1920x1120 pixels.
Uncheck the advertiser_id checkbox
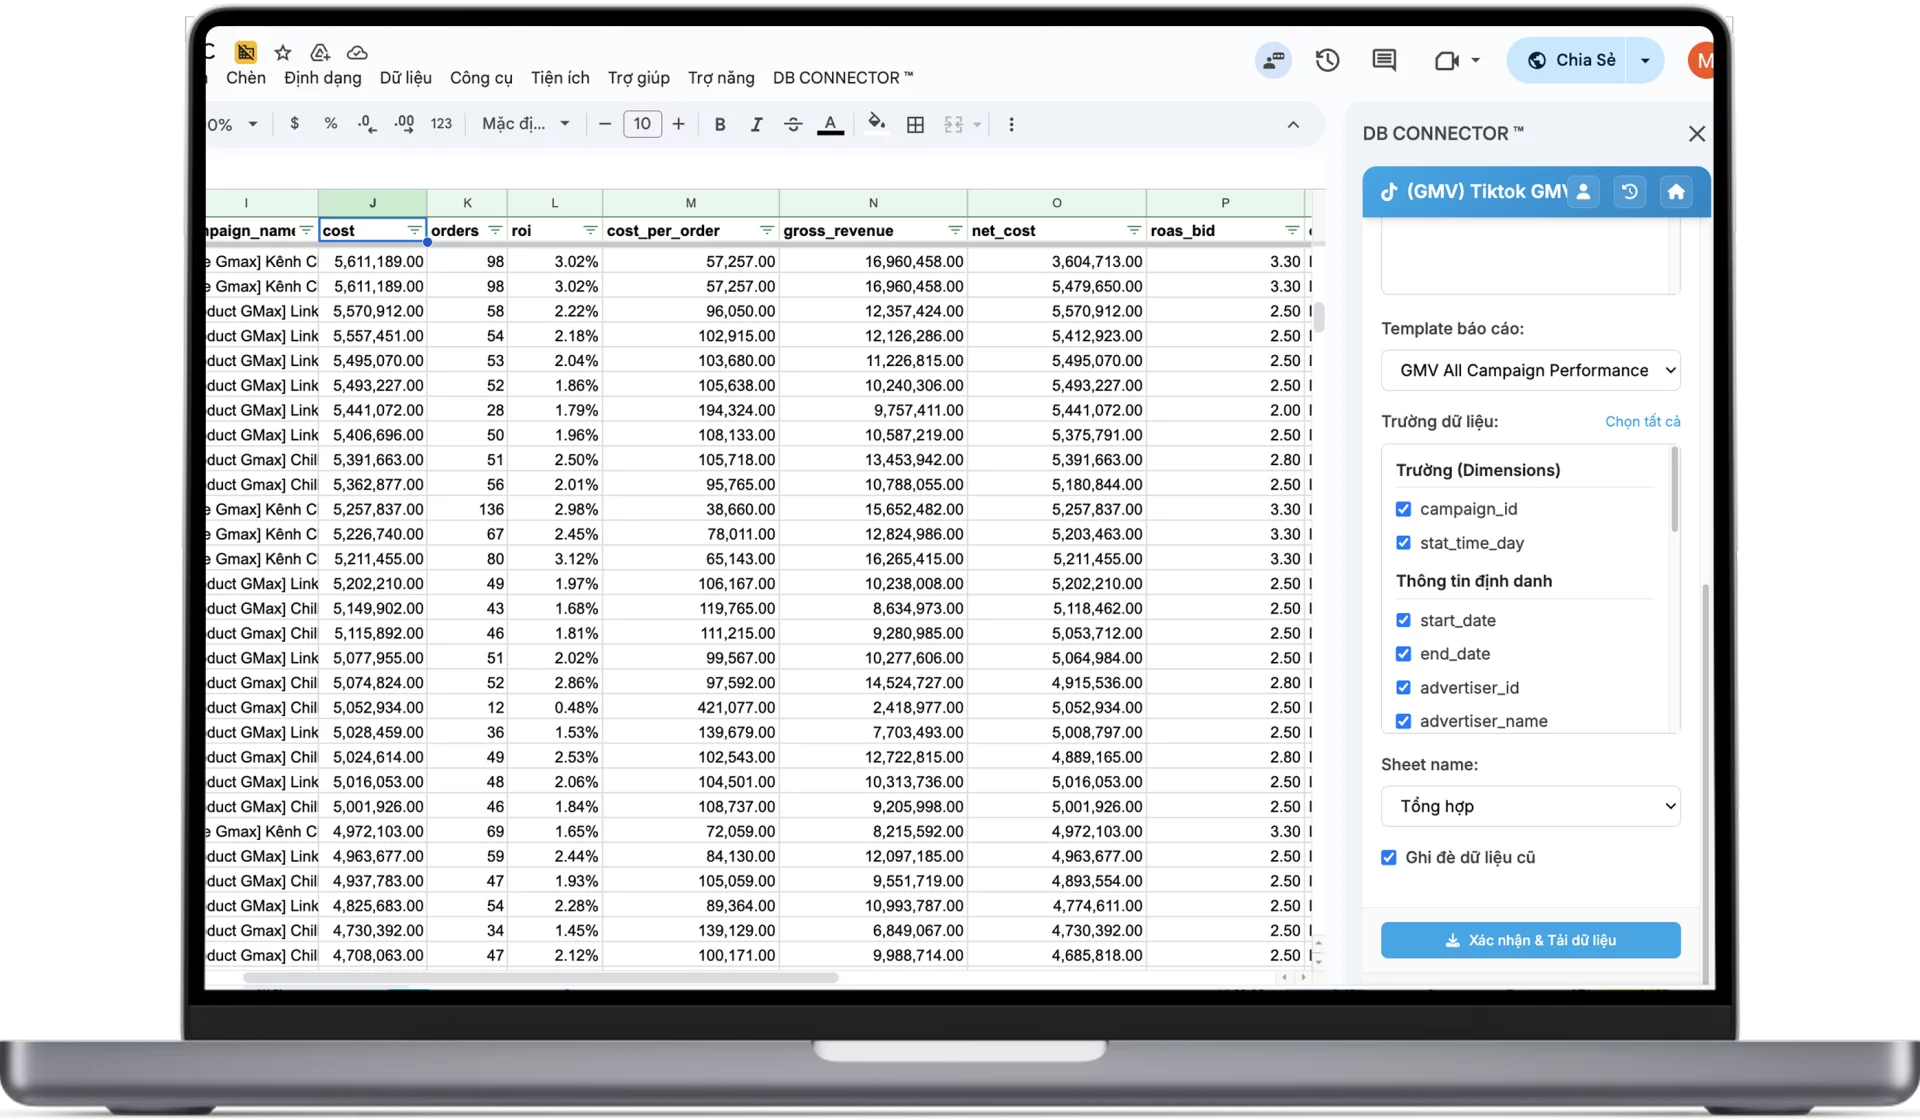[x=1403, y=688]
